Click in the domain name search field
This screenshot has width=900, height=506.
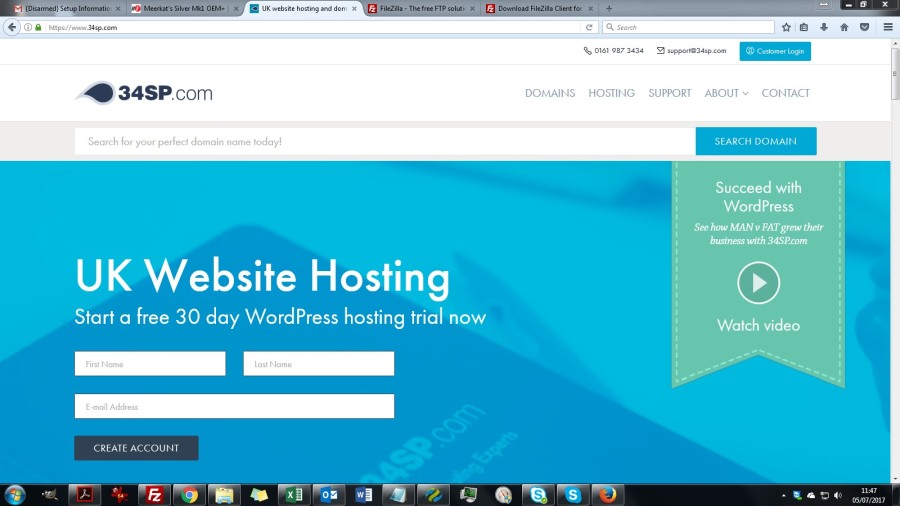[x=385, y=141]
